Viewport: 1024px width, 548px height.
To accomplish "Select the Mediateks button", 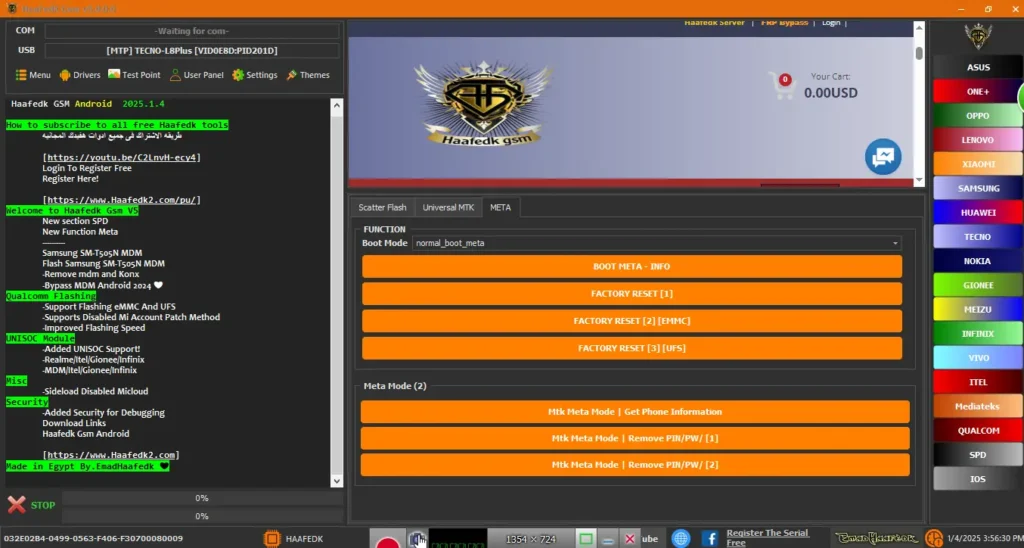I will [x=978, y=406].
